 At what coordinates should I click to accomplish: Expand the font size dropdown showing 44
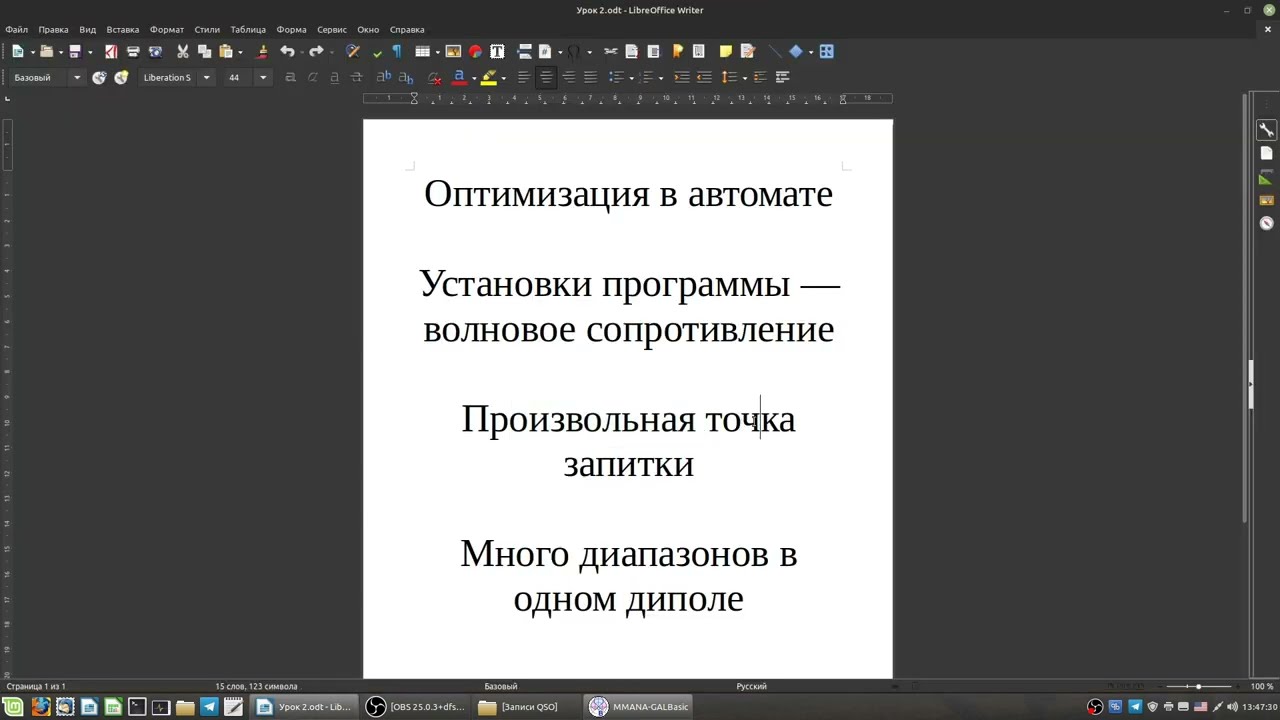tap(263, 77)
